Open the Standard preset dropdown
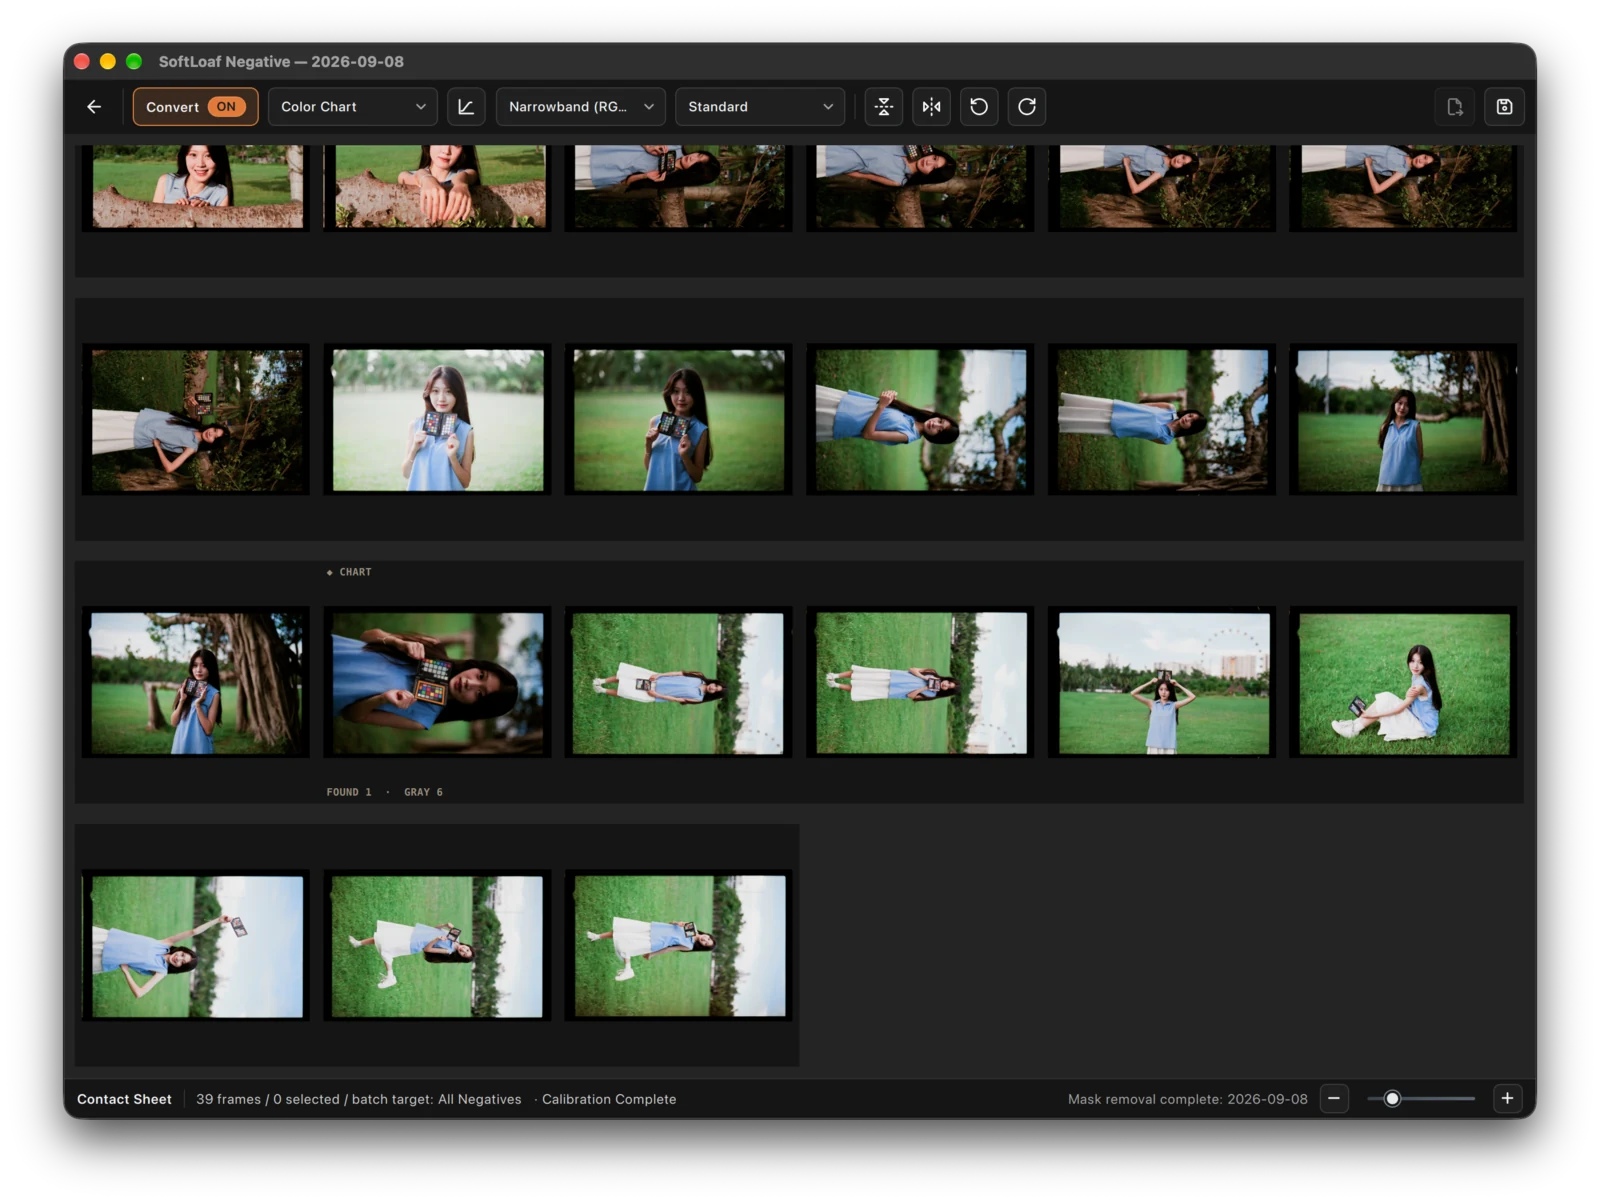Image resolution: width=1600 pixels, height=1203 pixels. coord(760,107)
